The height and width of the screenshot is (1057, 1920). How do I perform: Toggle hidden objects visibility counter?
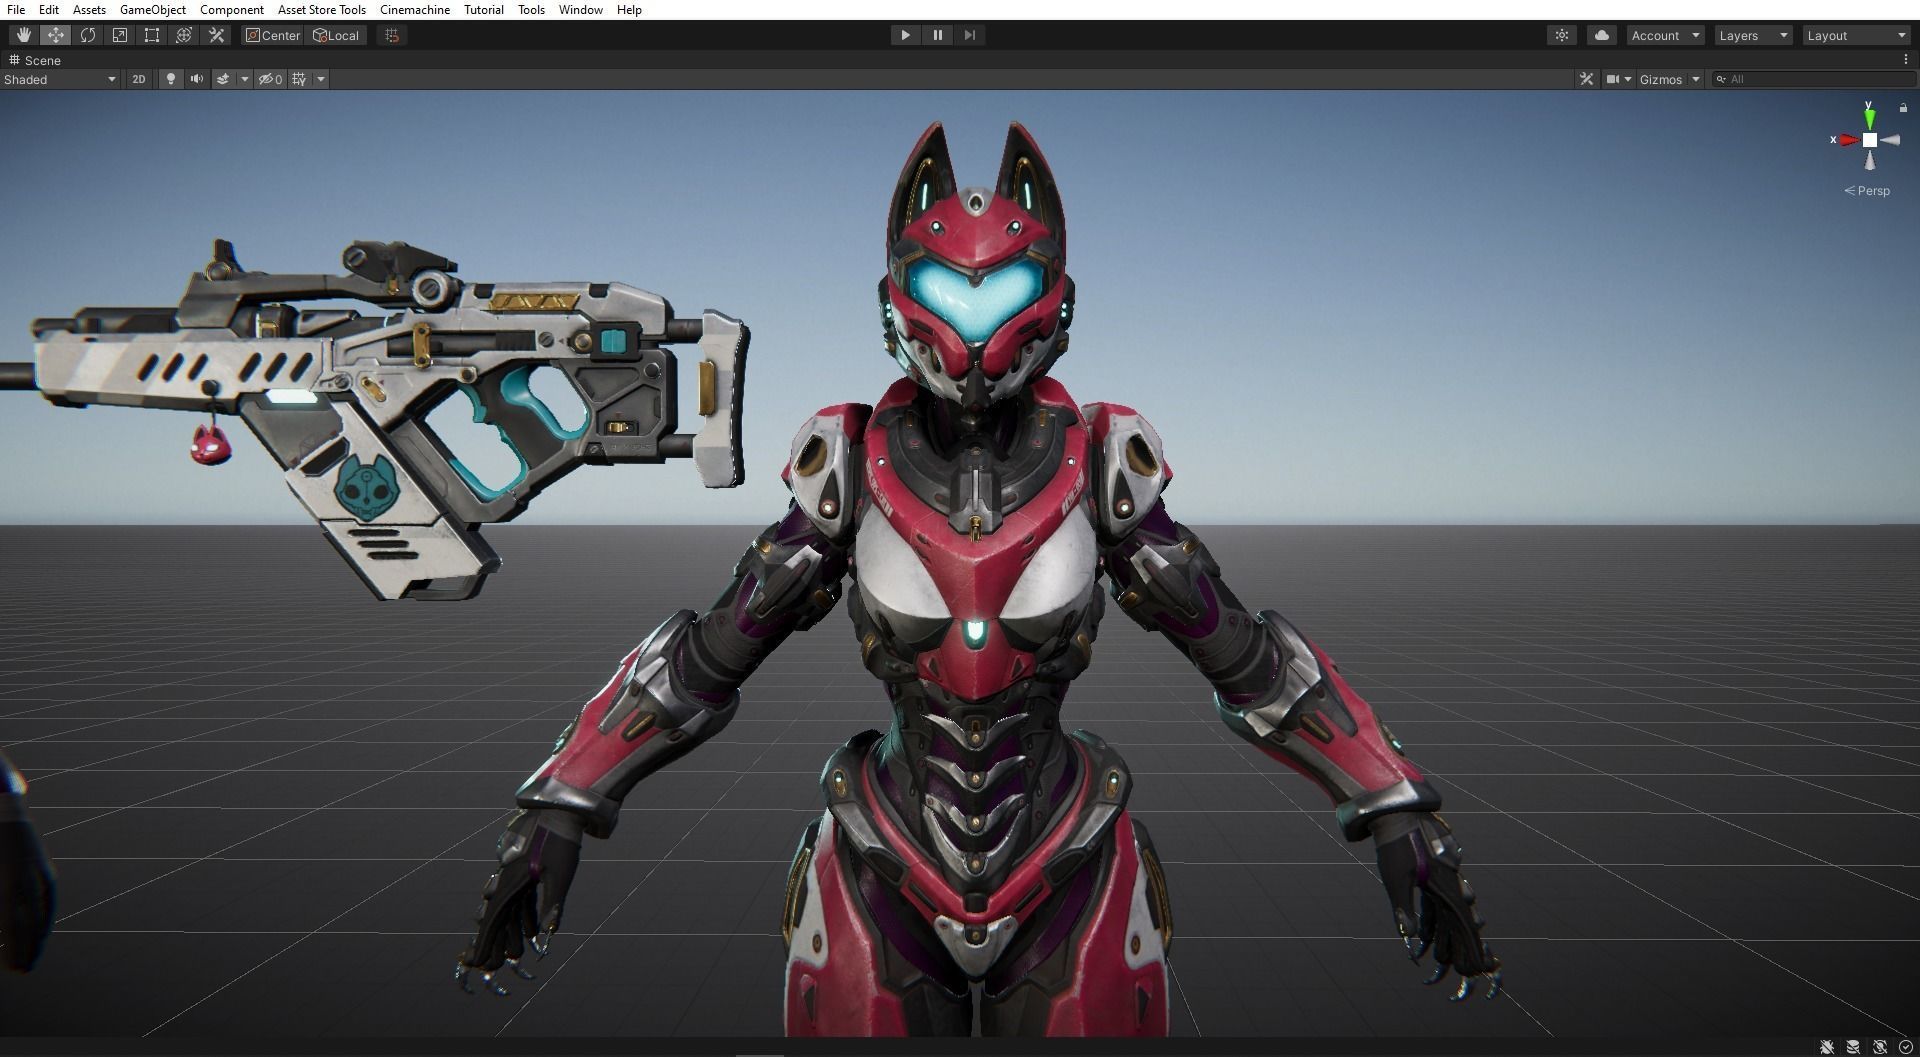(270, 79)
